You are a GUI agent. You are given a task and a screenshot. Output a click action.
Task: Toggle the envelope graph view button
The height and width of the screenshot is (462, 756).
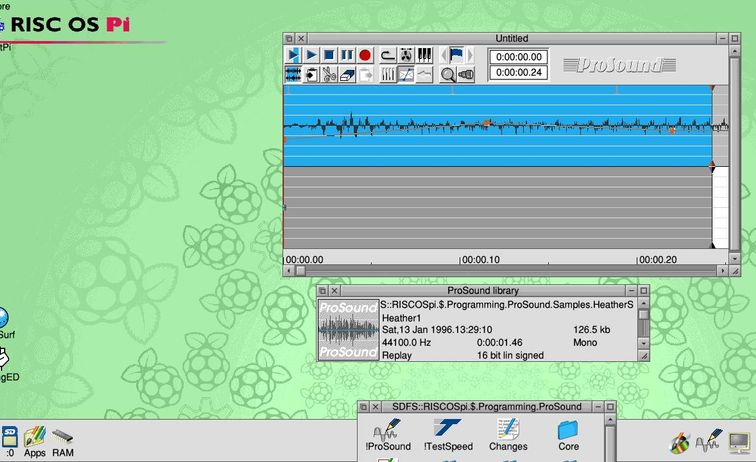(x=406, y=74)
